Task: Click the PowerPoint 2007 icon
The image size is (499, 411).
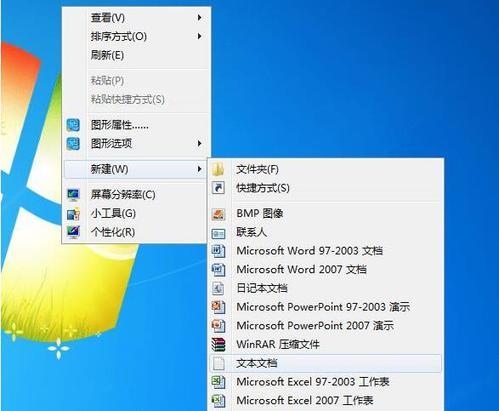Action: point(218,325)
